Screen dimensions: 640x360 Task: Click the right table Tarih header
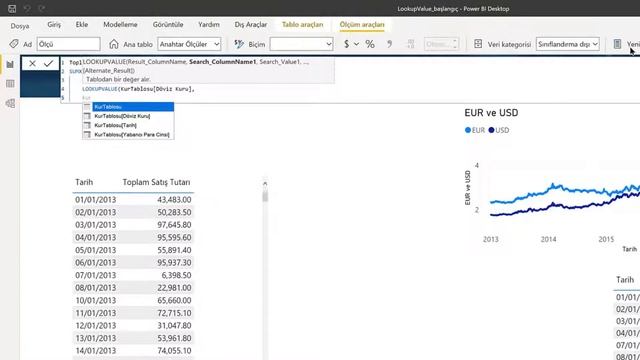tap(625, 280)
